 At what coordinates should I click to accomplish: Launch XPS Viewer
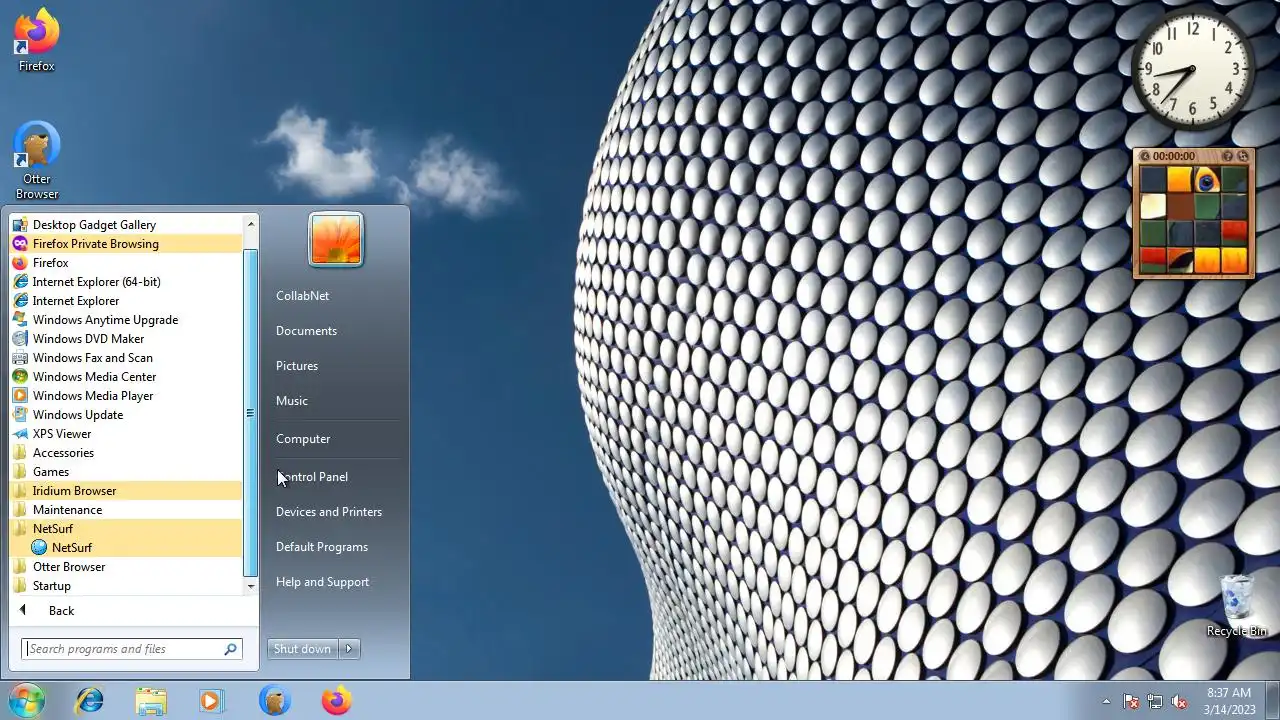pyautogui.click(x=126, y=434)
